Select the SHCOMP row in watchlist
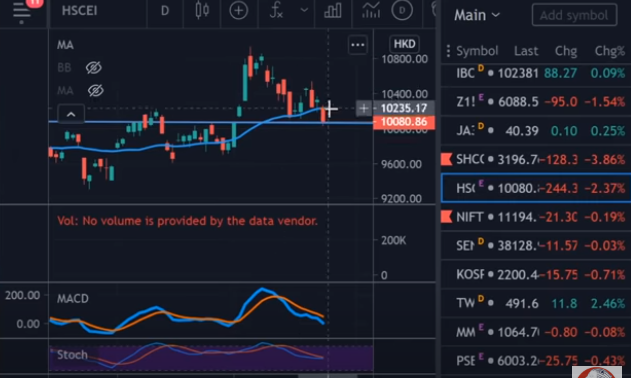631x378 pixels. coord(536,159)
